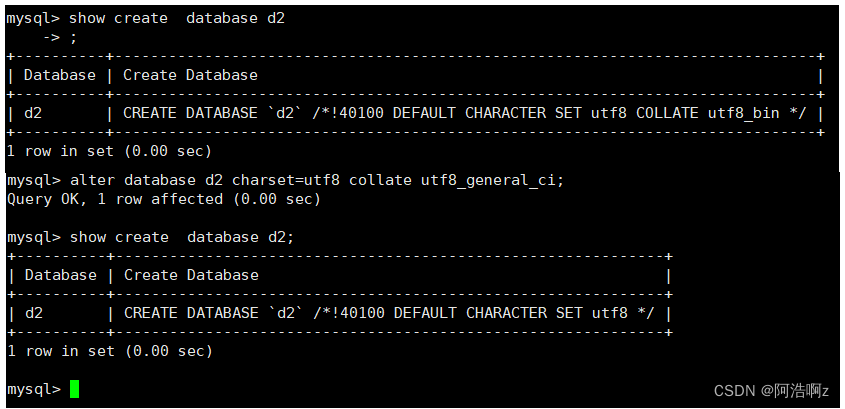The image size is (845, 409).
Task: Click the second "show create database d2;" command
Action: [182, 237]
